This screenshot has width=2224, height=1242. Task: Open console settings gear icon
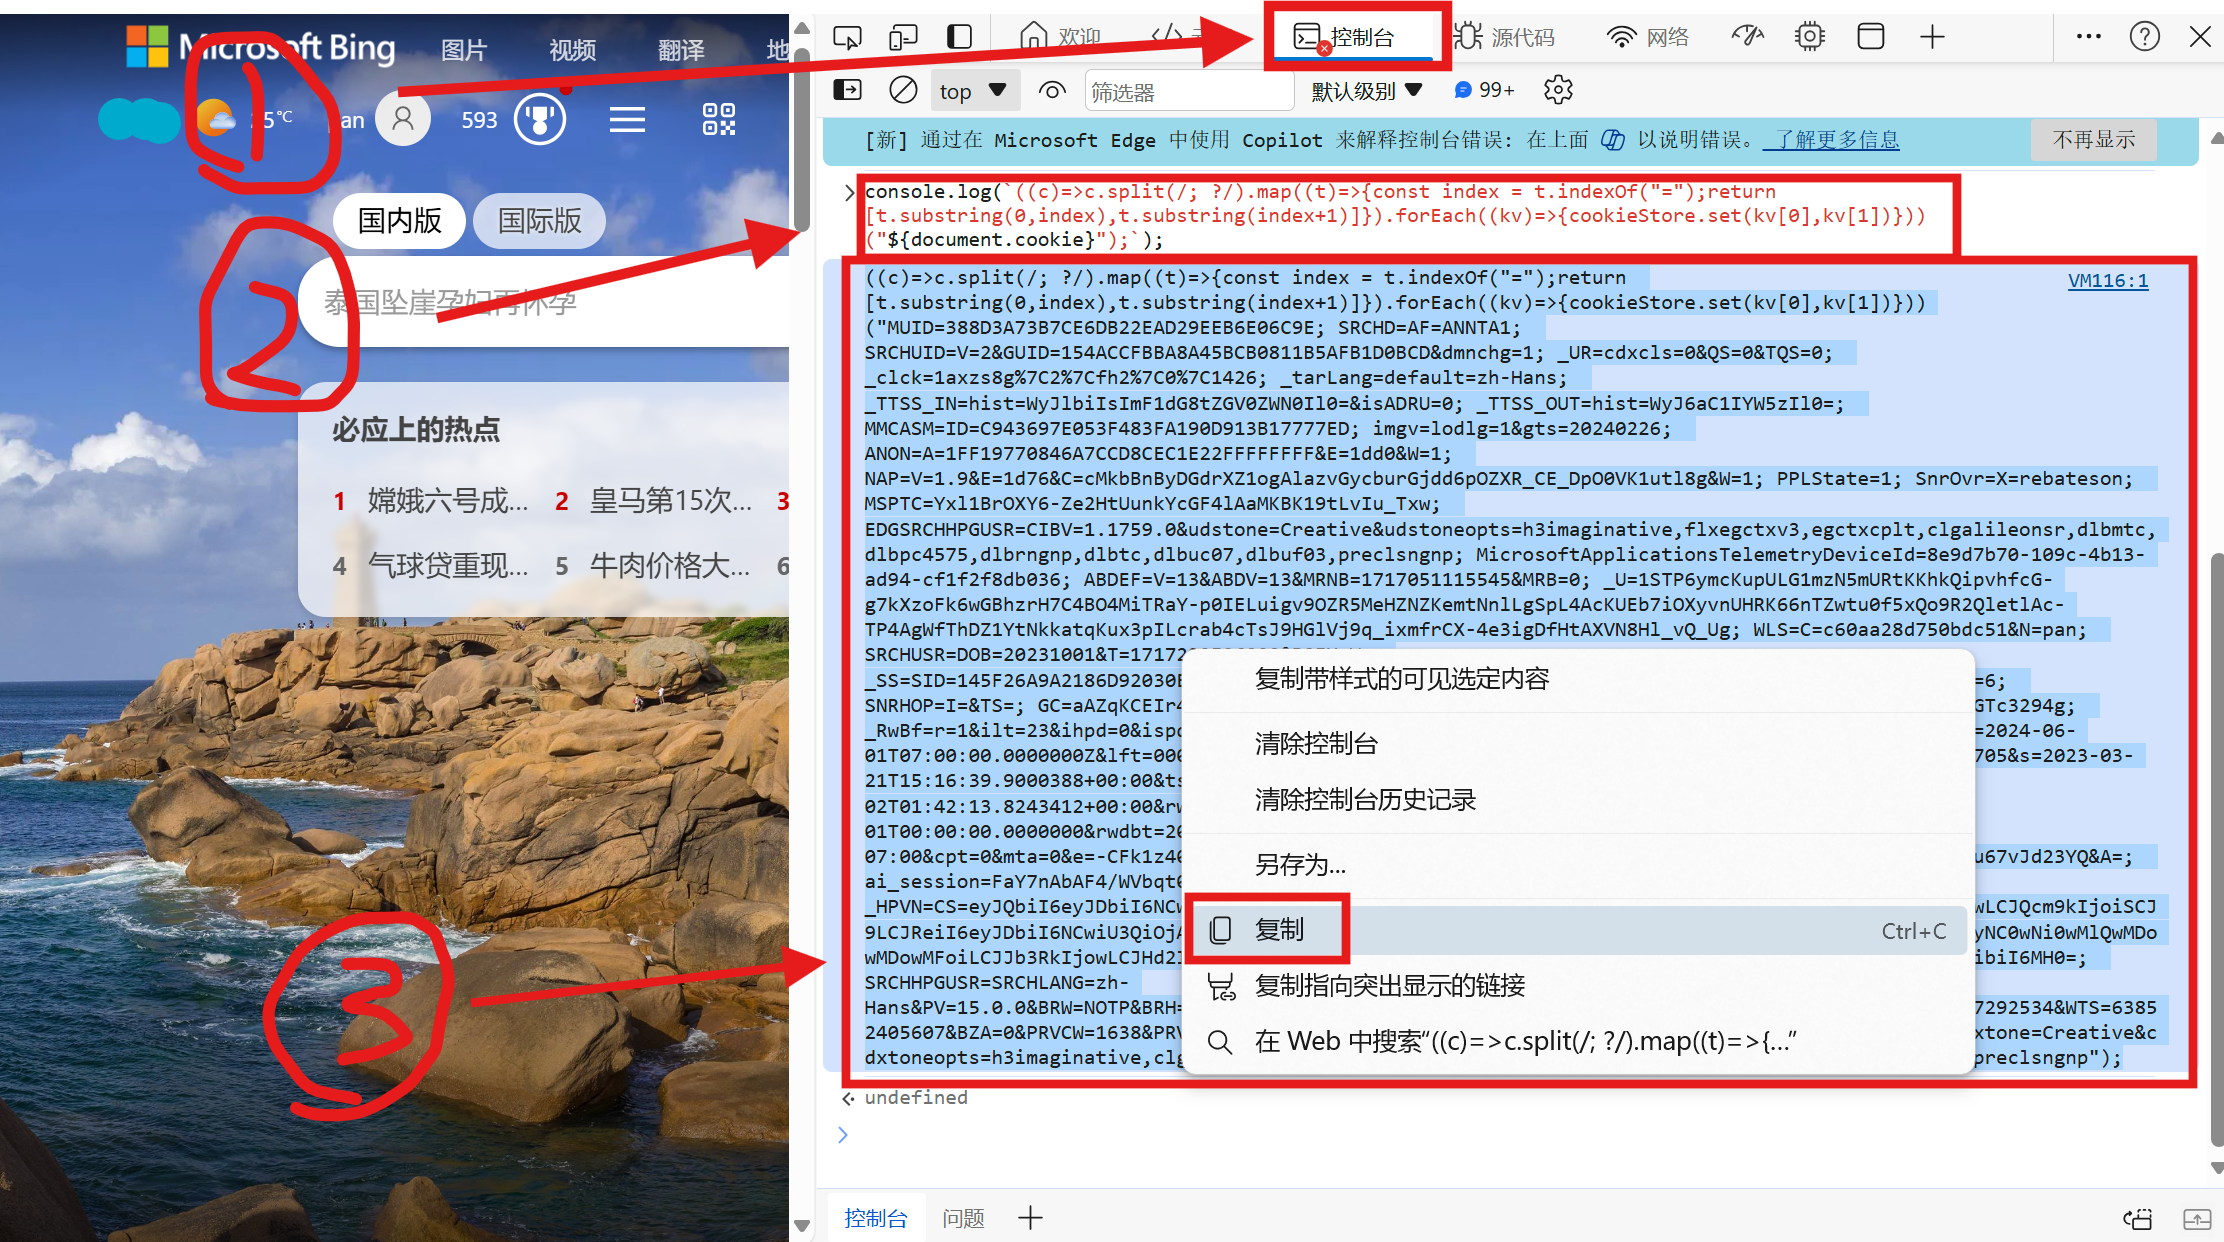[1558, 90]
